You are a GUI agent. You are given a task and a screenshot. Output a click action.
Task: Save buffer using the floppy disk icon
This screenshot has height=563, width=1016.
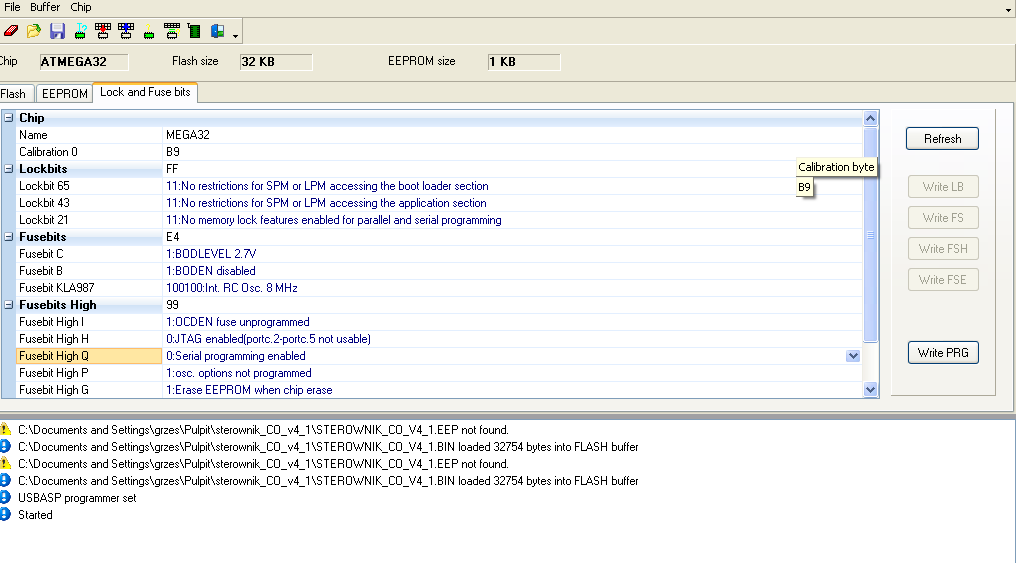point(57,31)
